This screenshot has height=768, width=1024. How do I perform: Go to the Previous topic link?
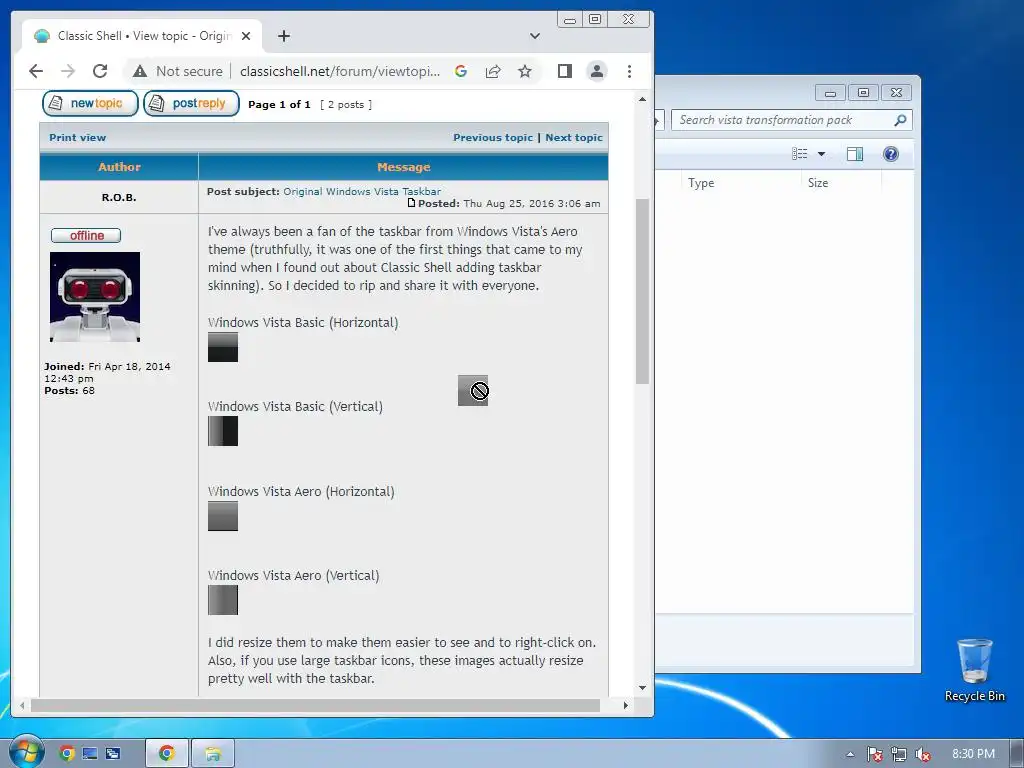pyautogui.click(x=493, y=137)
